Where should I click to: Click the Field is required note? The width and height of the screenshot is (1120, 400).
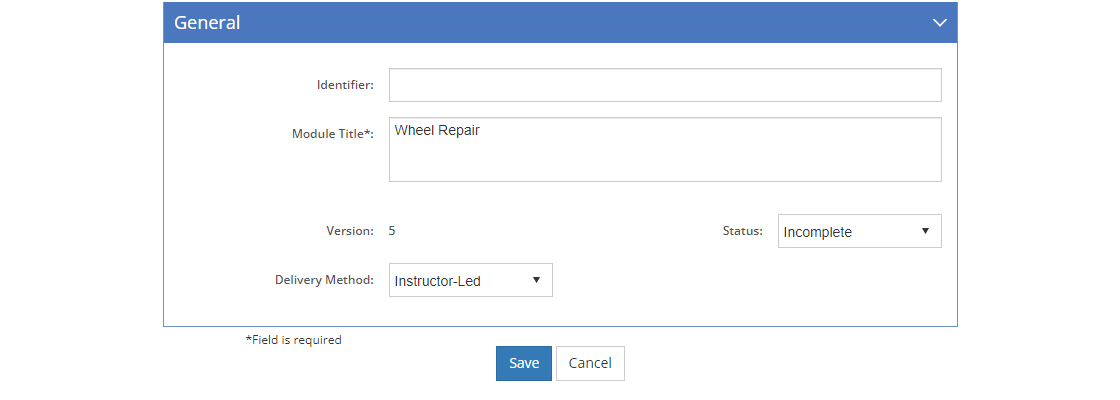294,340
